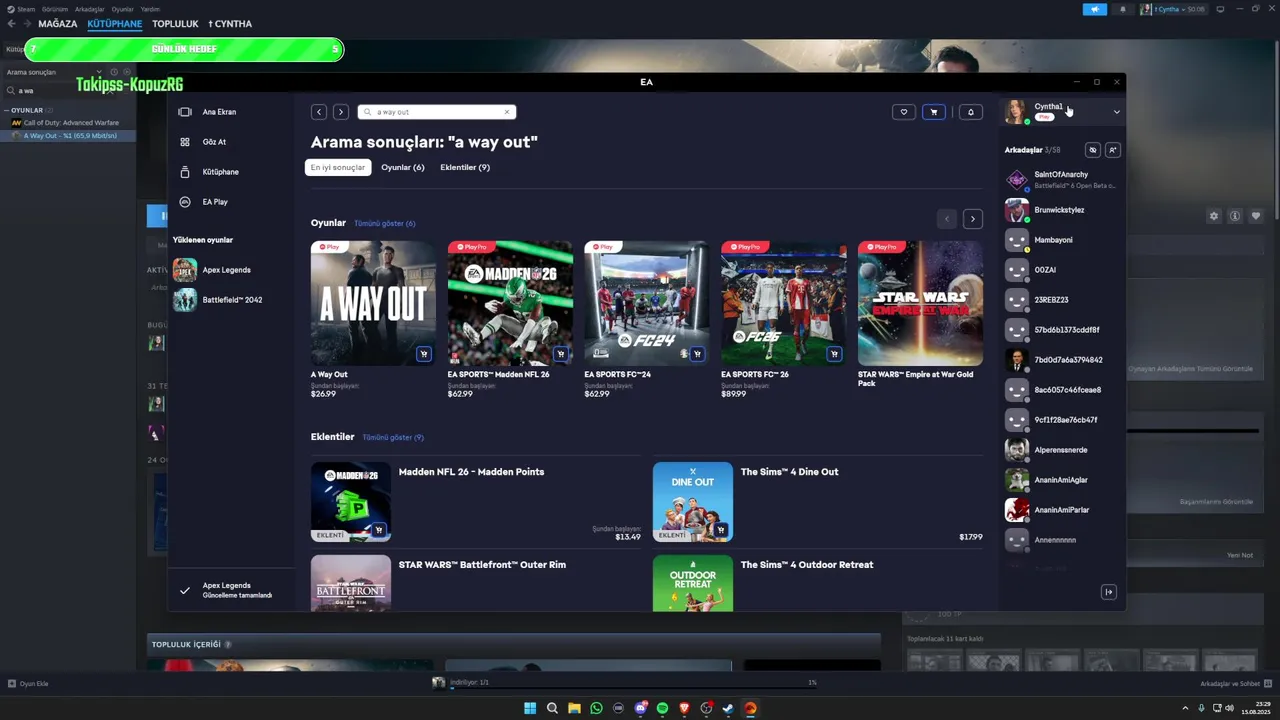Open Görünüm menu in Steam
Viewport: 1280px width, 720px height.
(x=55, y=9)
